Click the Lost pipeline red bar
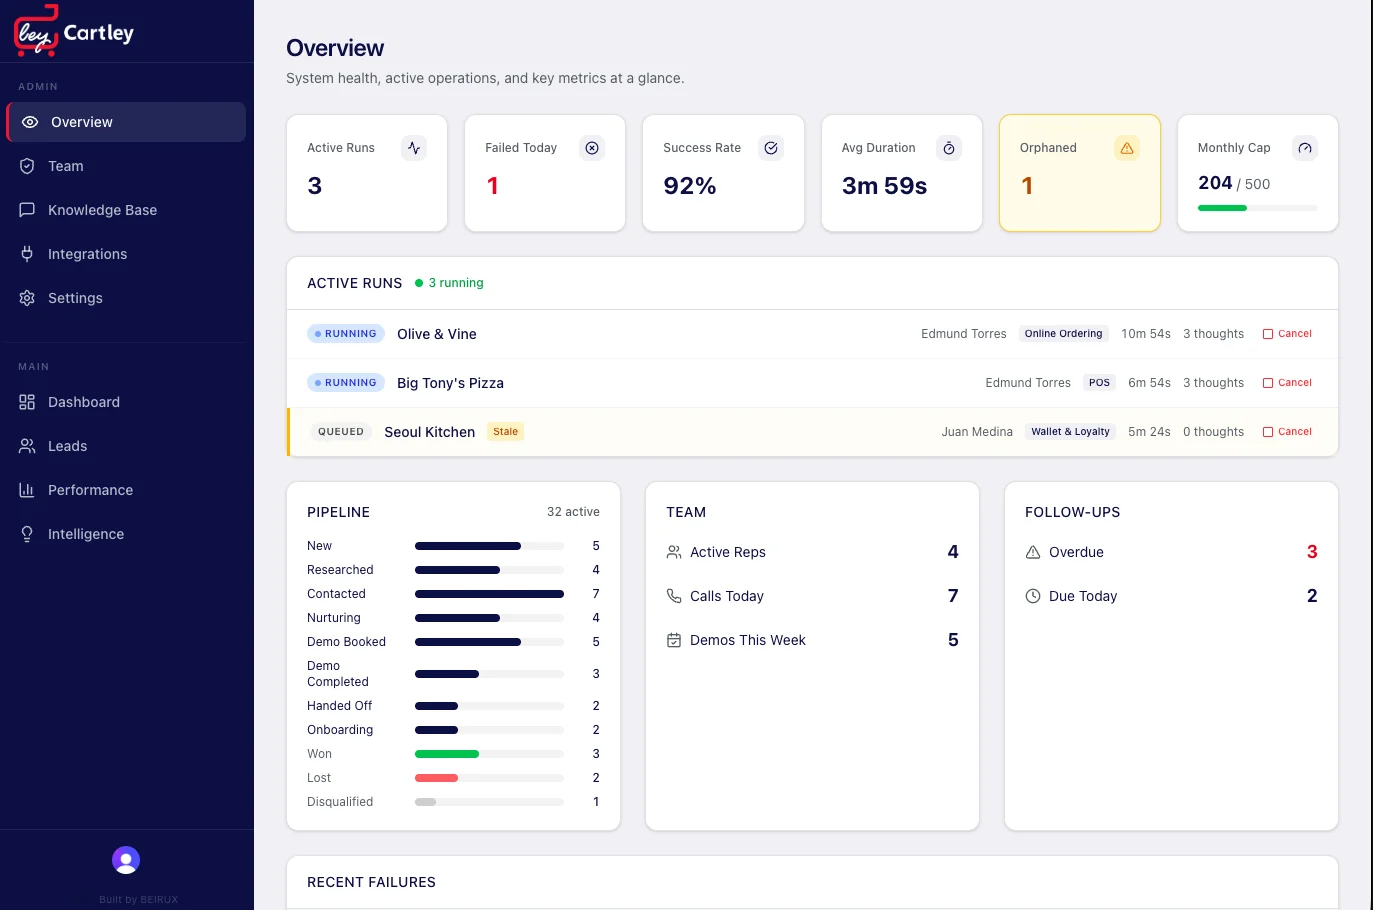Image resolution: width=1373 pixels, height=910 pixels. pyautogui.click(x=436, y=778)
